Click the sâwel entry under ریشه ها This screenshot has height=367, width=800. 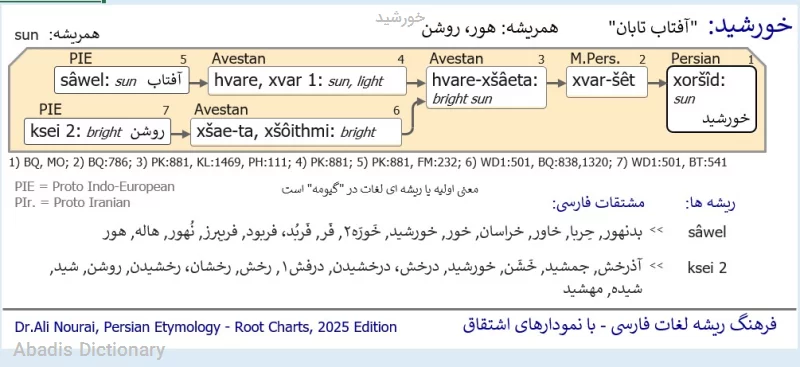pos(707,233)
